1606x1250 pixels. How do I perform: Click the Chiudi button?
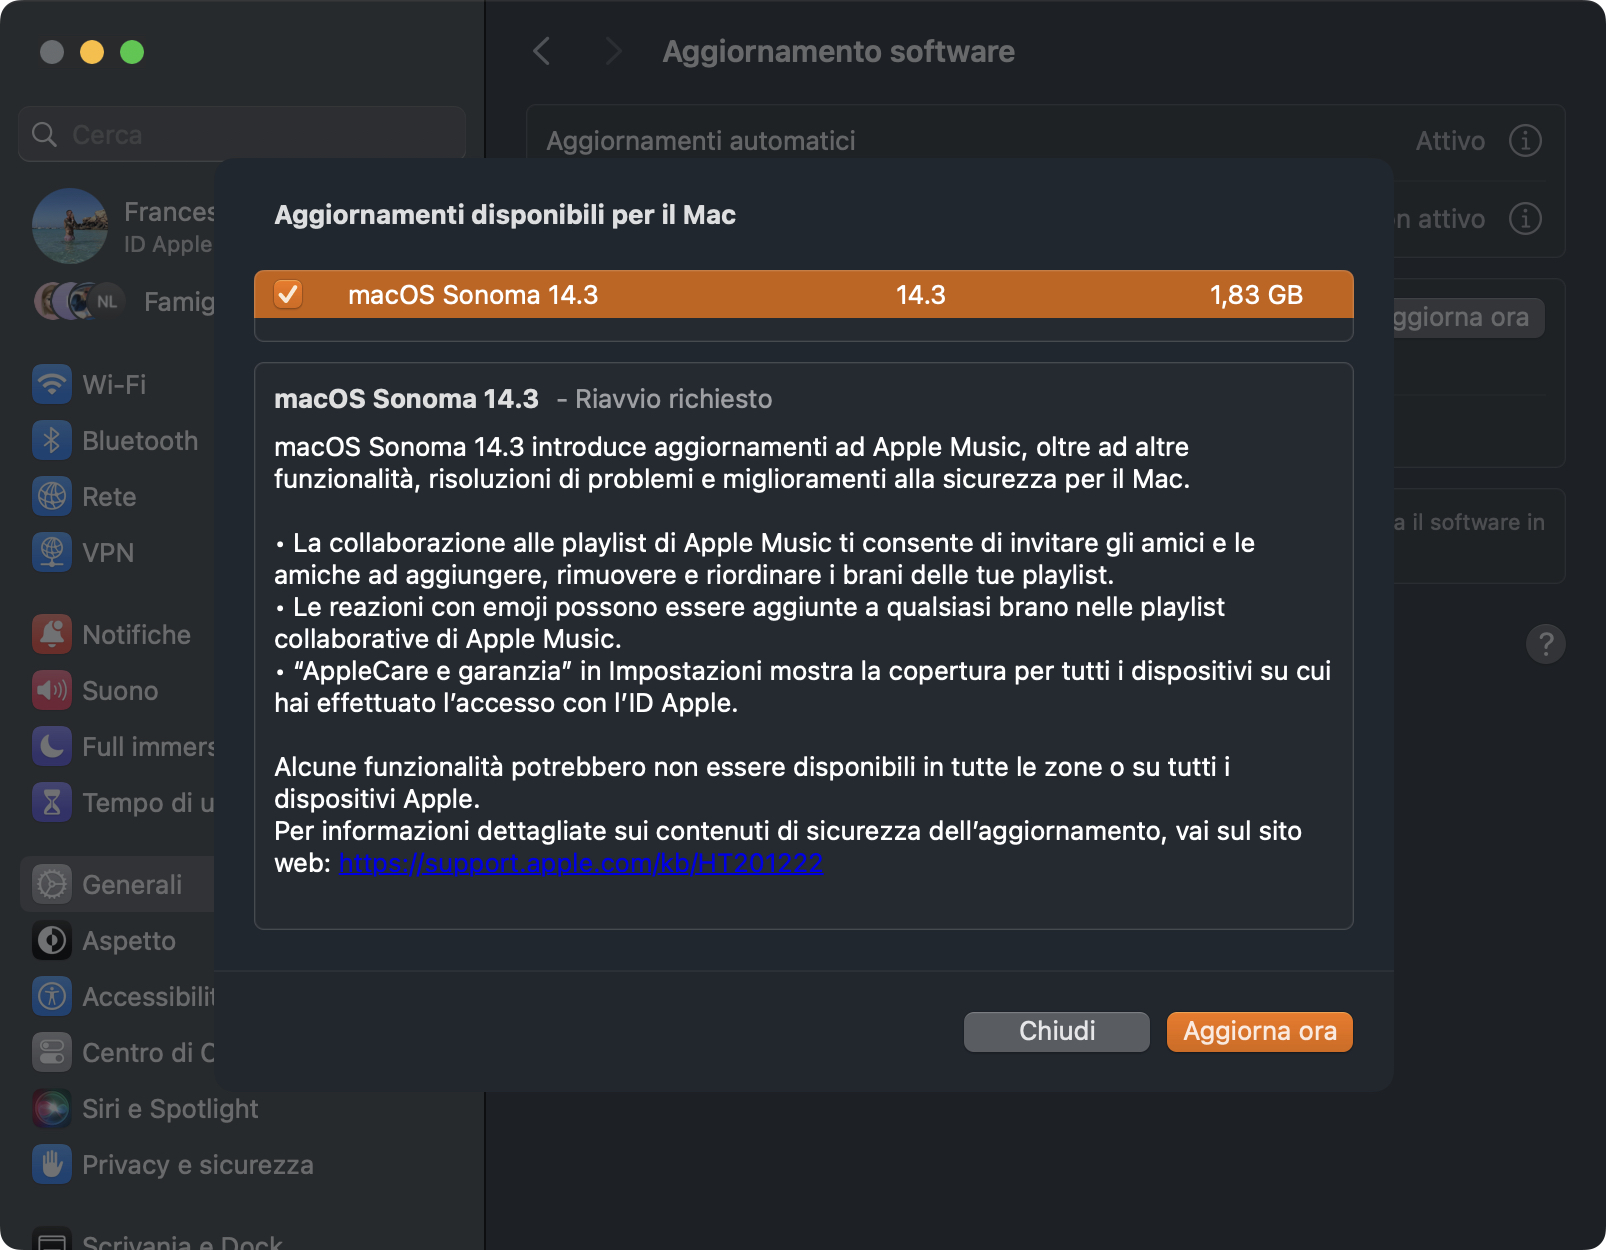(1056, 1031)
